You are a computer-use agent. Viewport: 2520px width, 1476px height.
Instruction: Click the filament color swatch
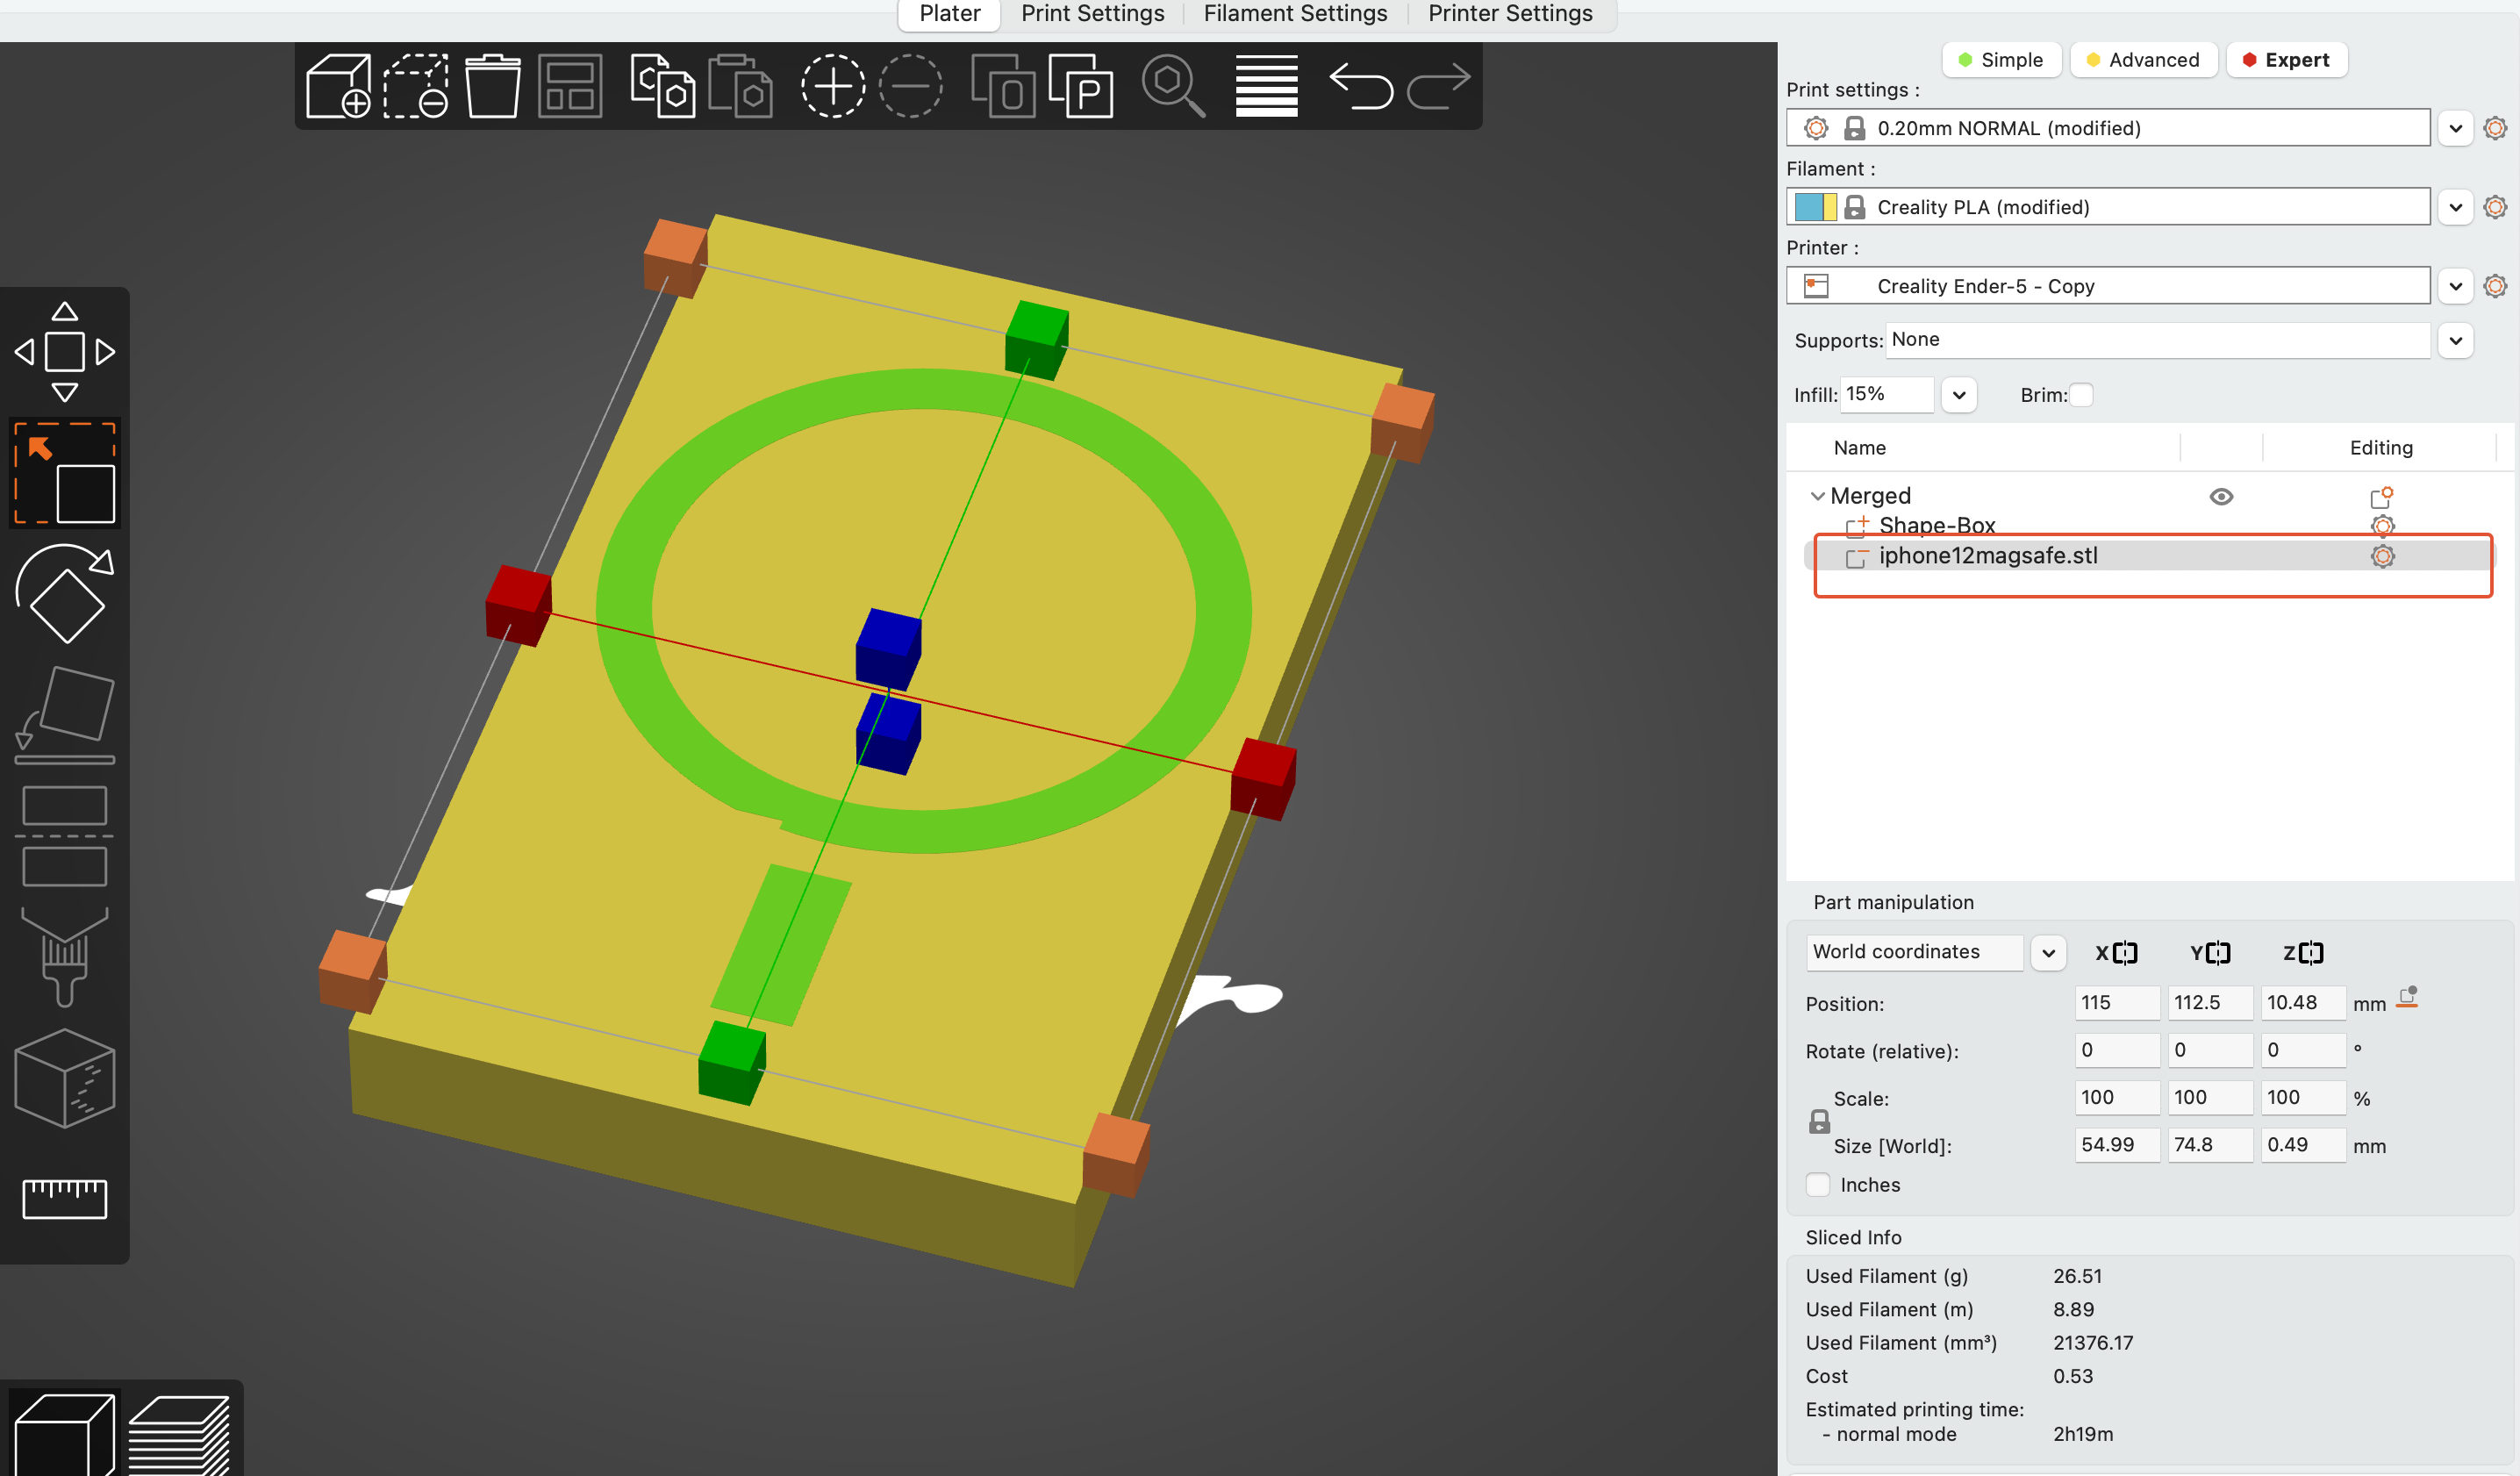click(1815, 207)
